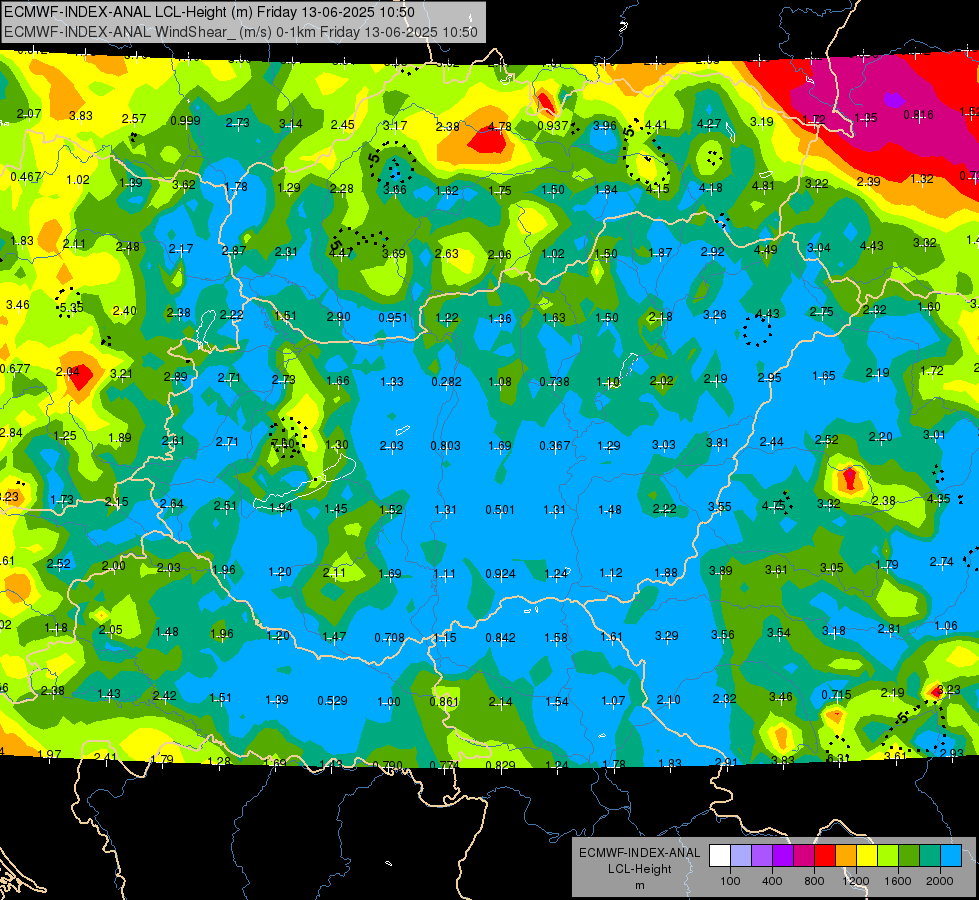Click the wind shear value '4.35'
The image size is (979, 900).
tap(939, 499)
